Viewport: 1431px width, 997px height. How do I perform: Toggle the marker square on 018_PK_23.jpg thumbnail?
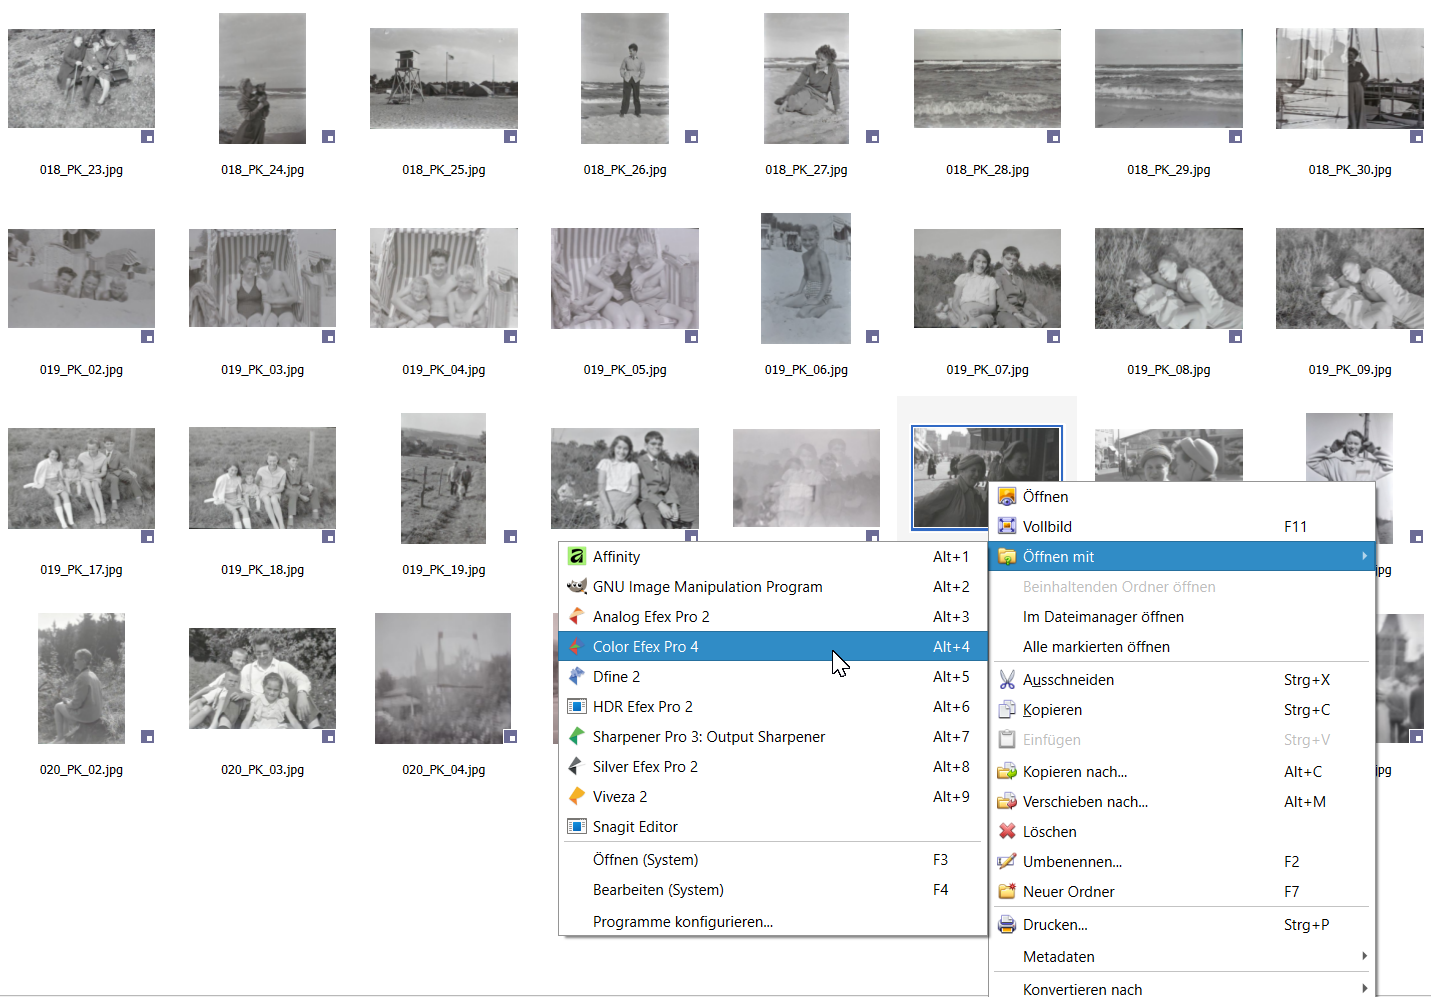[x=148, y=137]
